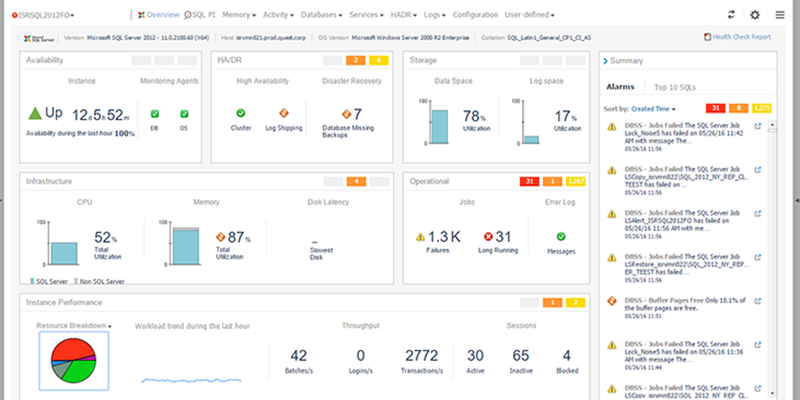Screen dimensions: 800x400
Task: Open the Configuration menu item
Action: pos(475,15)
